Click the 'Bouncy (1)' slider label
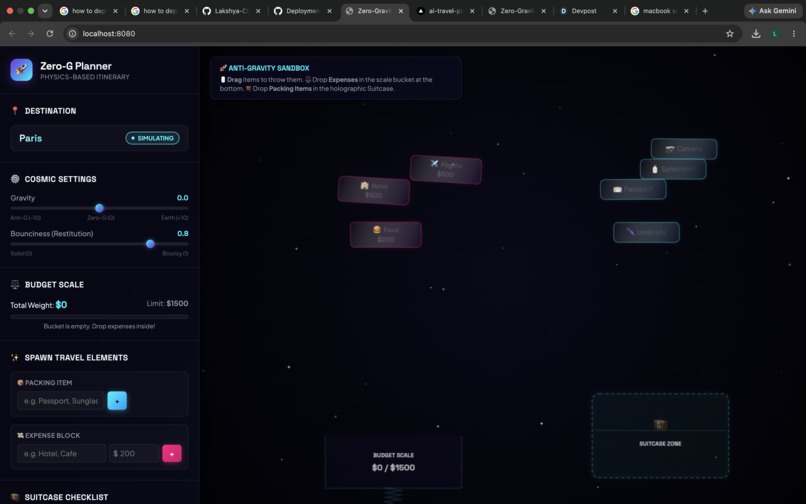 [x=175, y=254]
